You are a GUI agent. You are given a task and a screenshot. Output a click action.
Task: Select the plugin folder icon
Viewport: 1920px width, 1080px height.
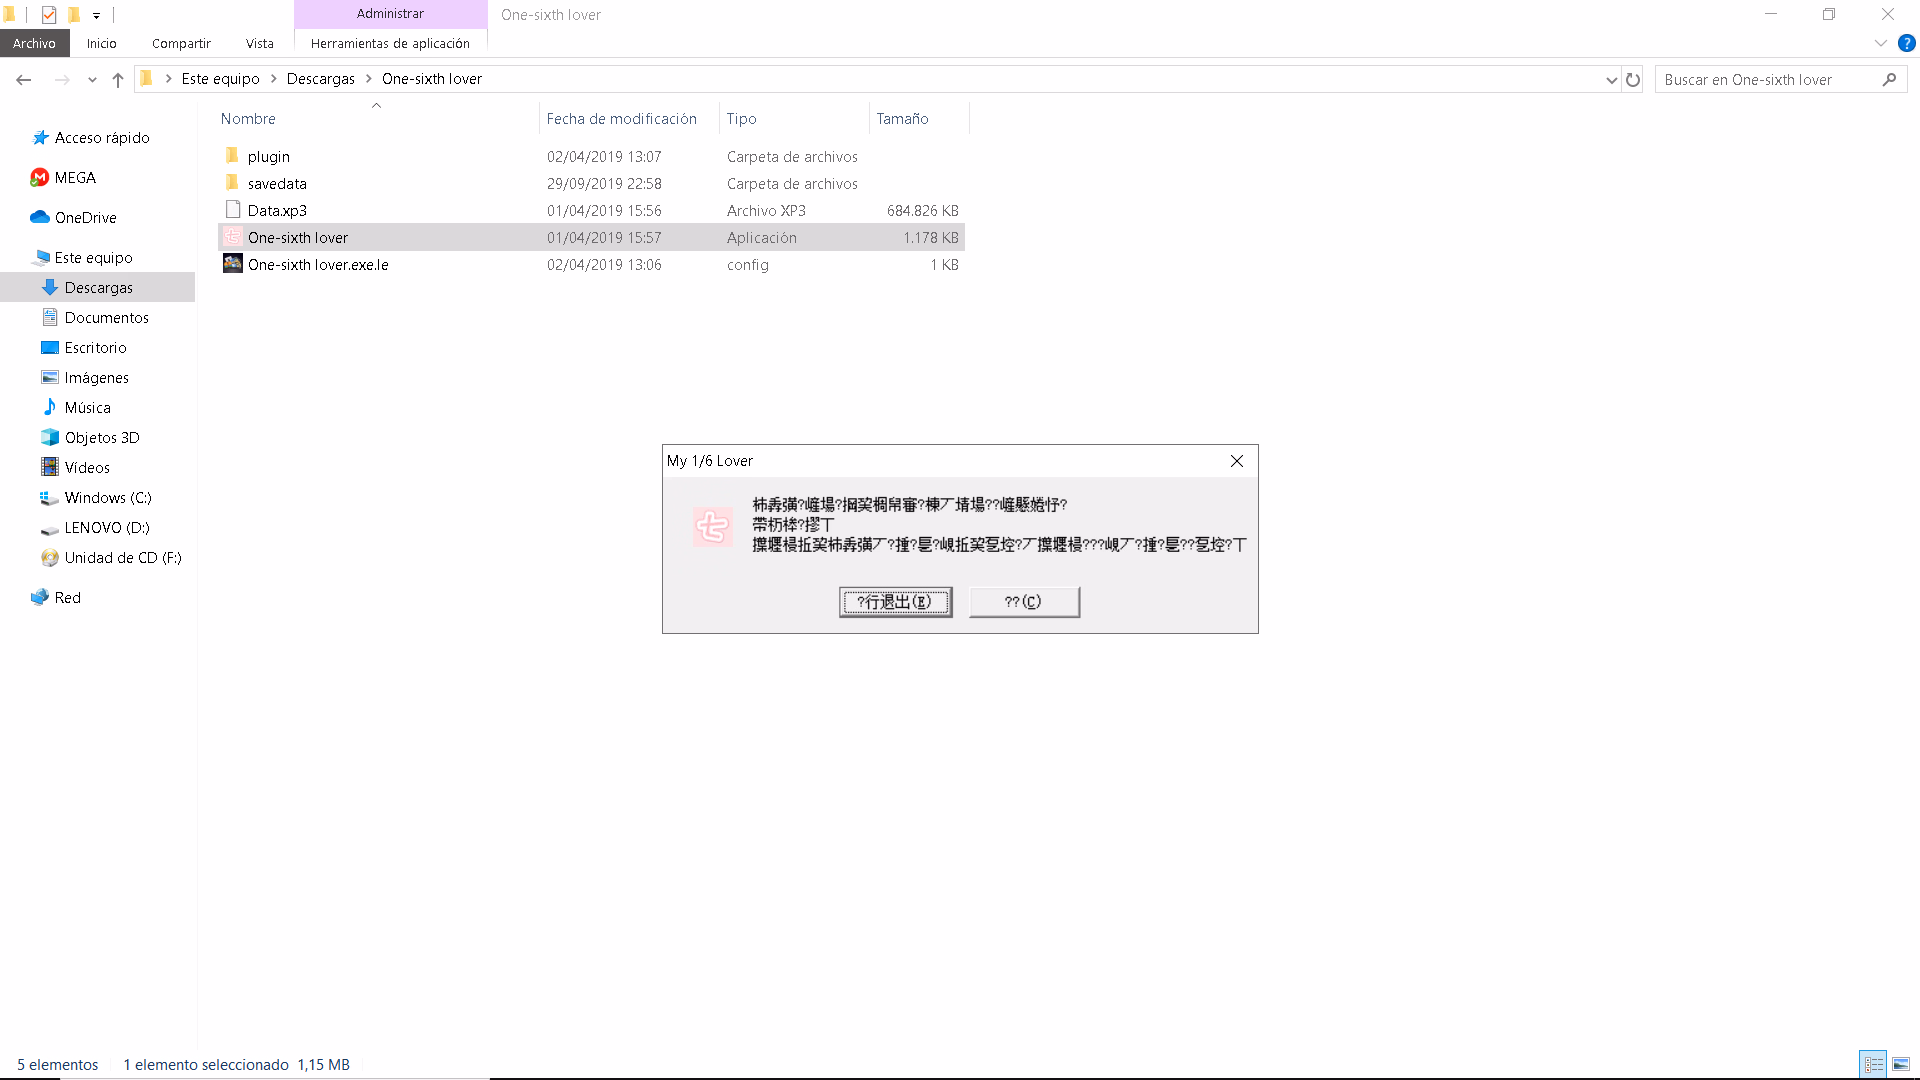pos(232,156)
